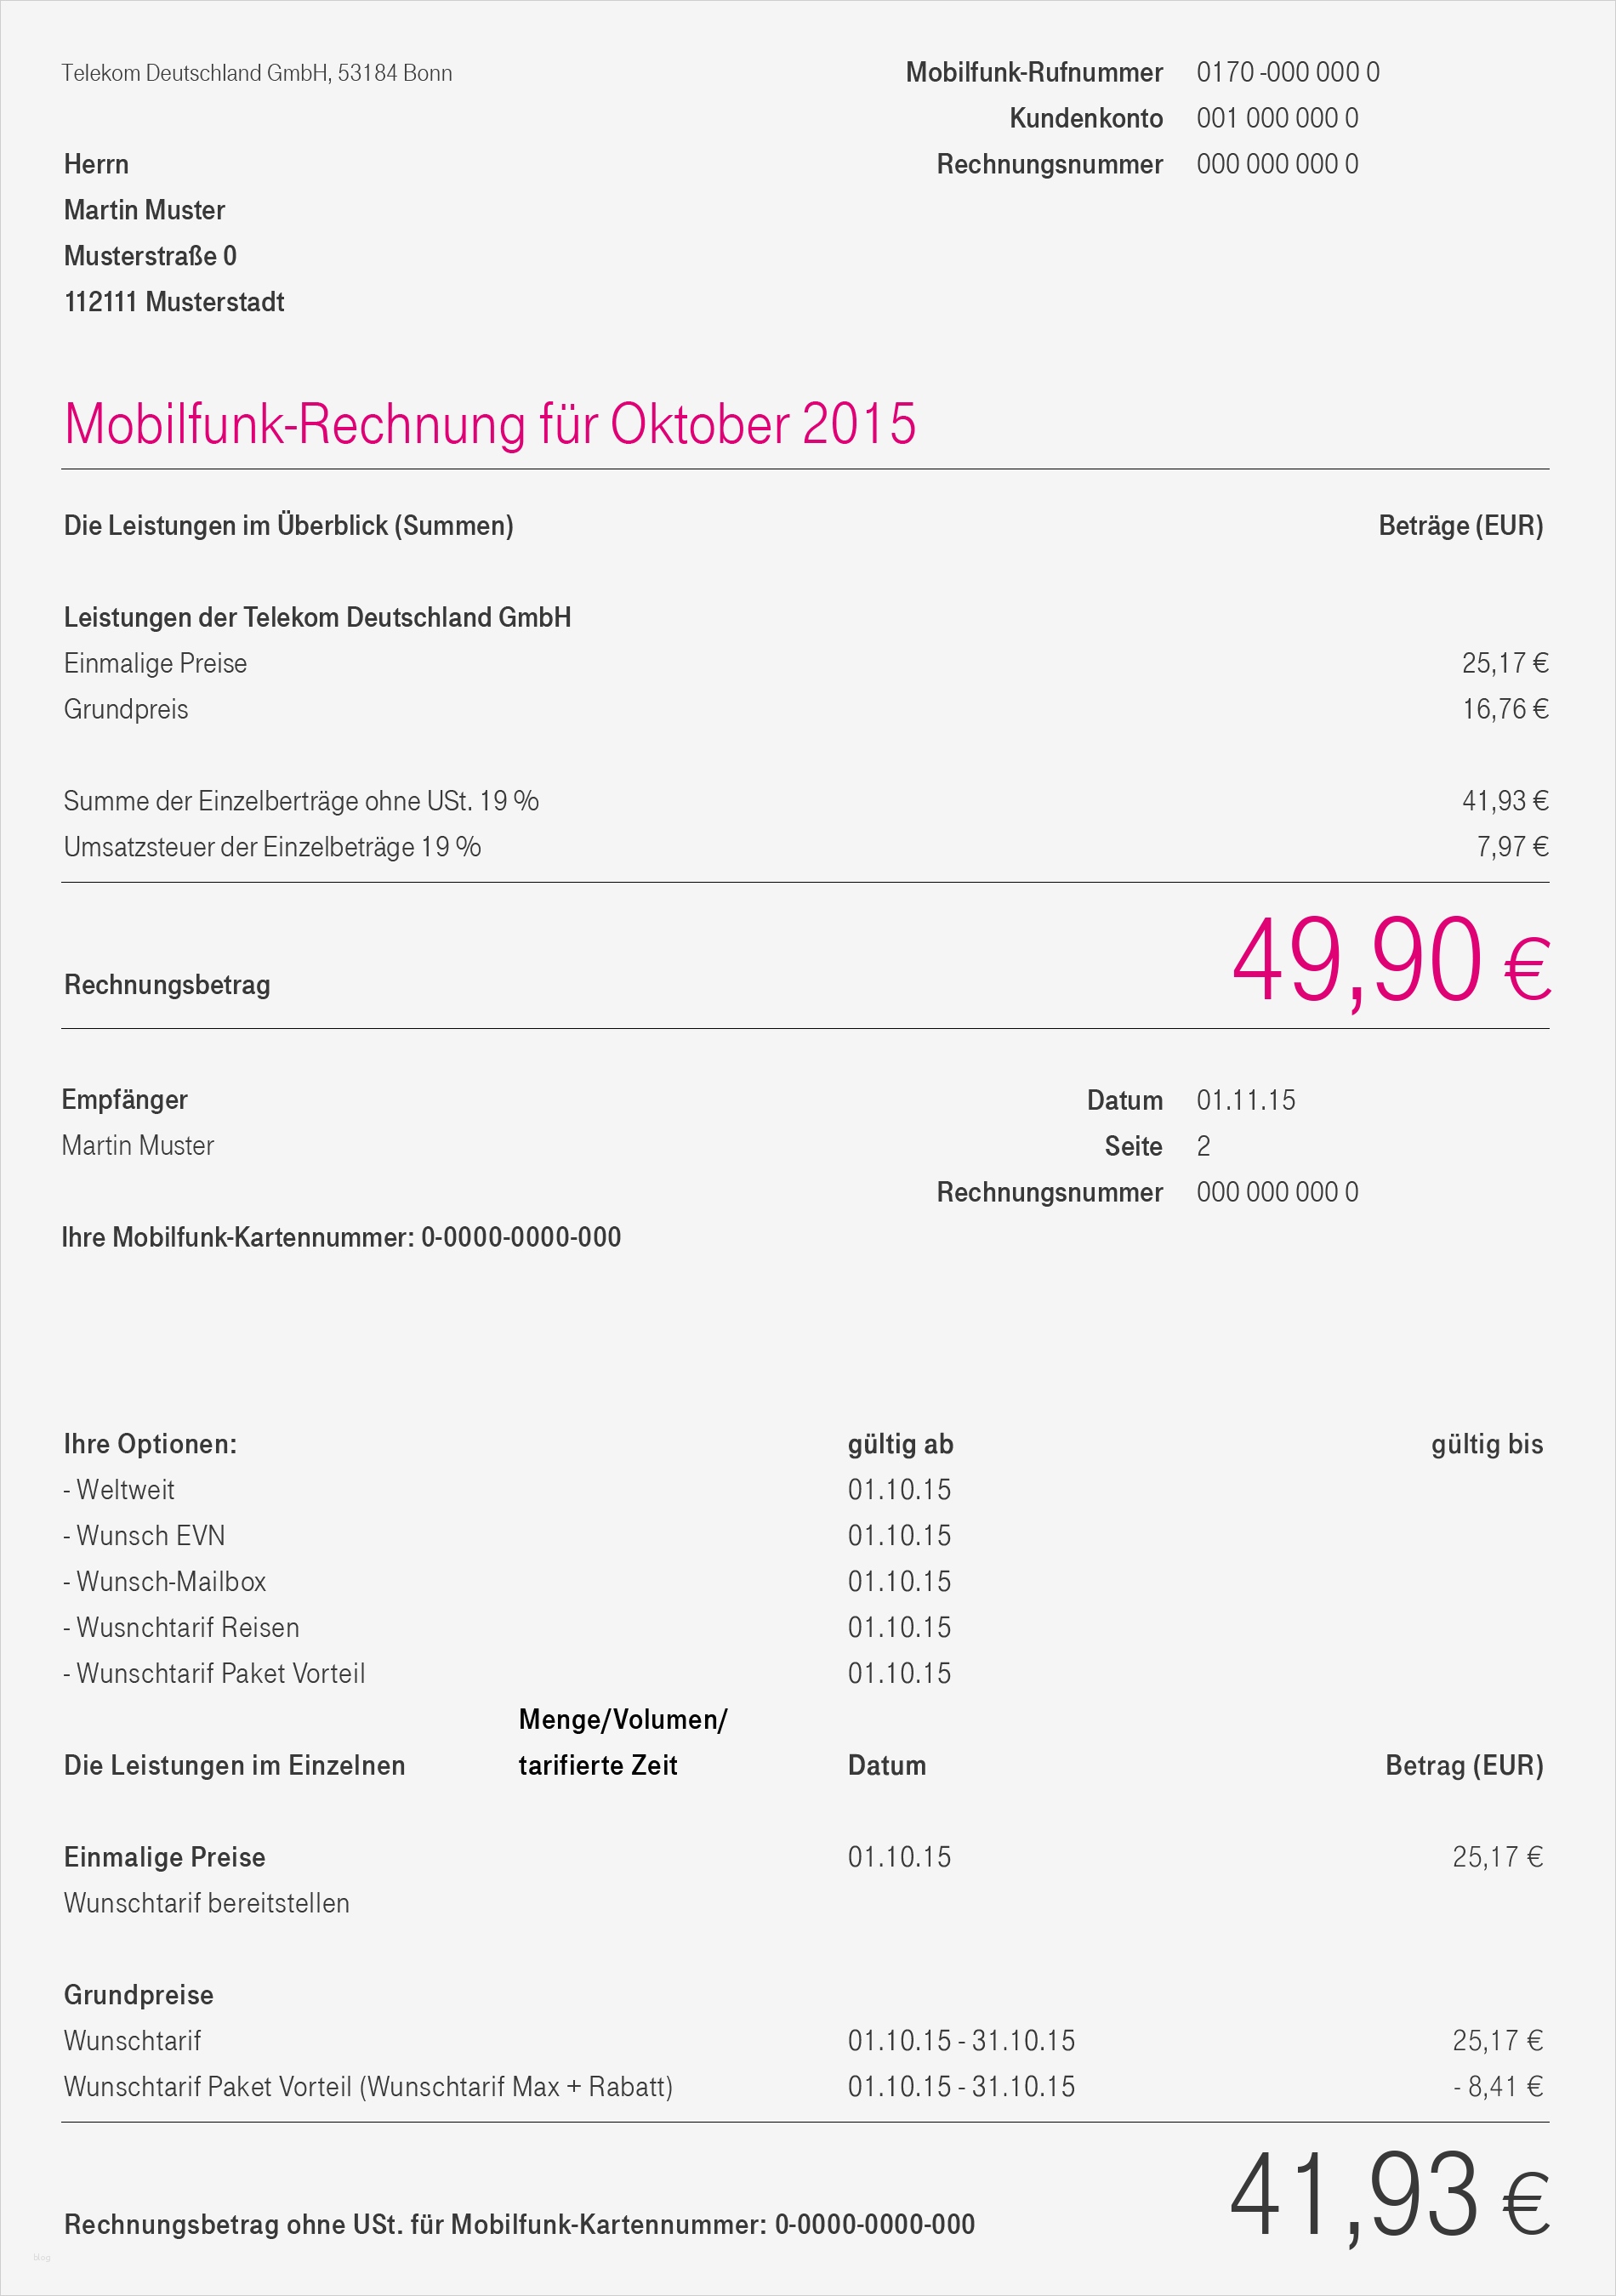Click the Ihre Mobilfunk-Kartennummer line

pyautogui.click(x=341, y=1237)
